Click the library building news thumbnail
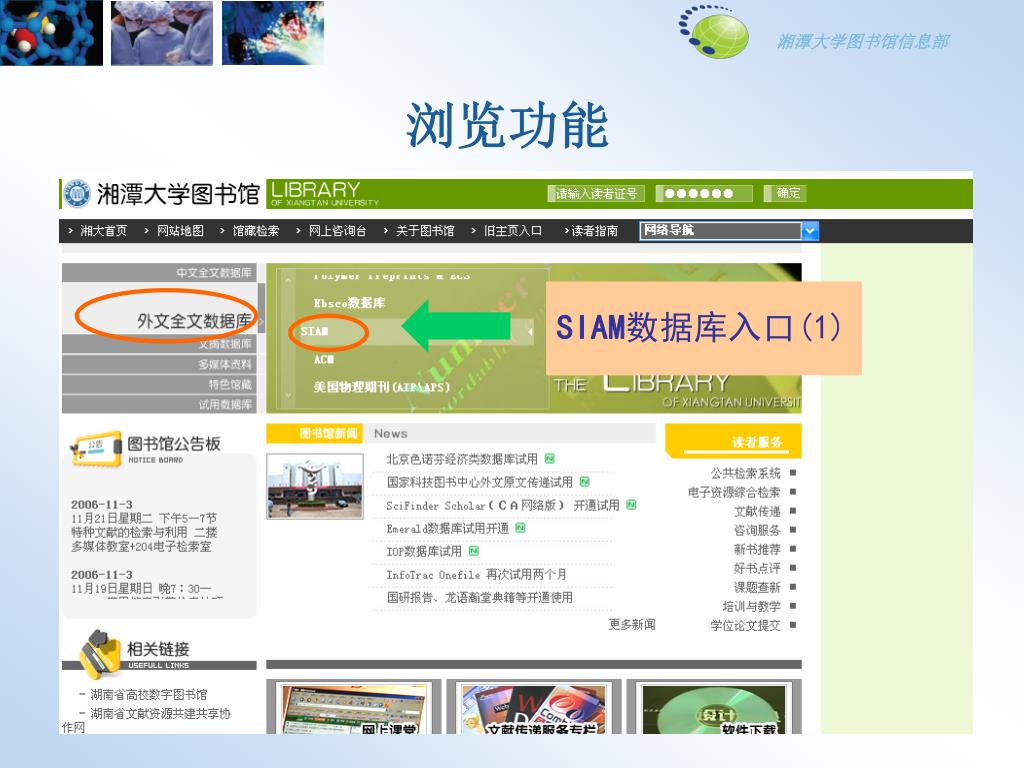The height and width of the screenshot is (768, 1024). pos(315,487)
